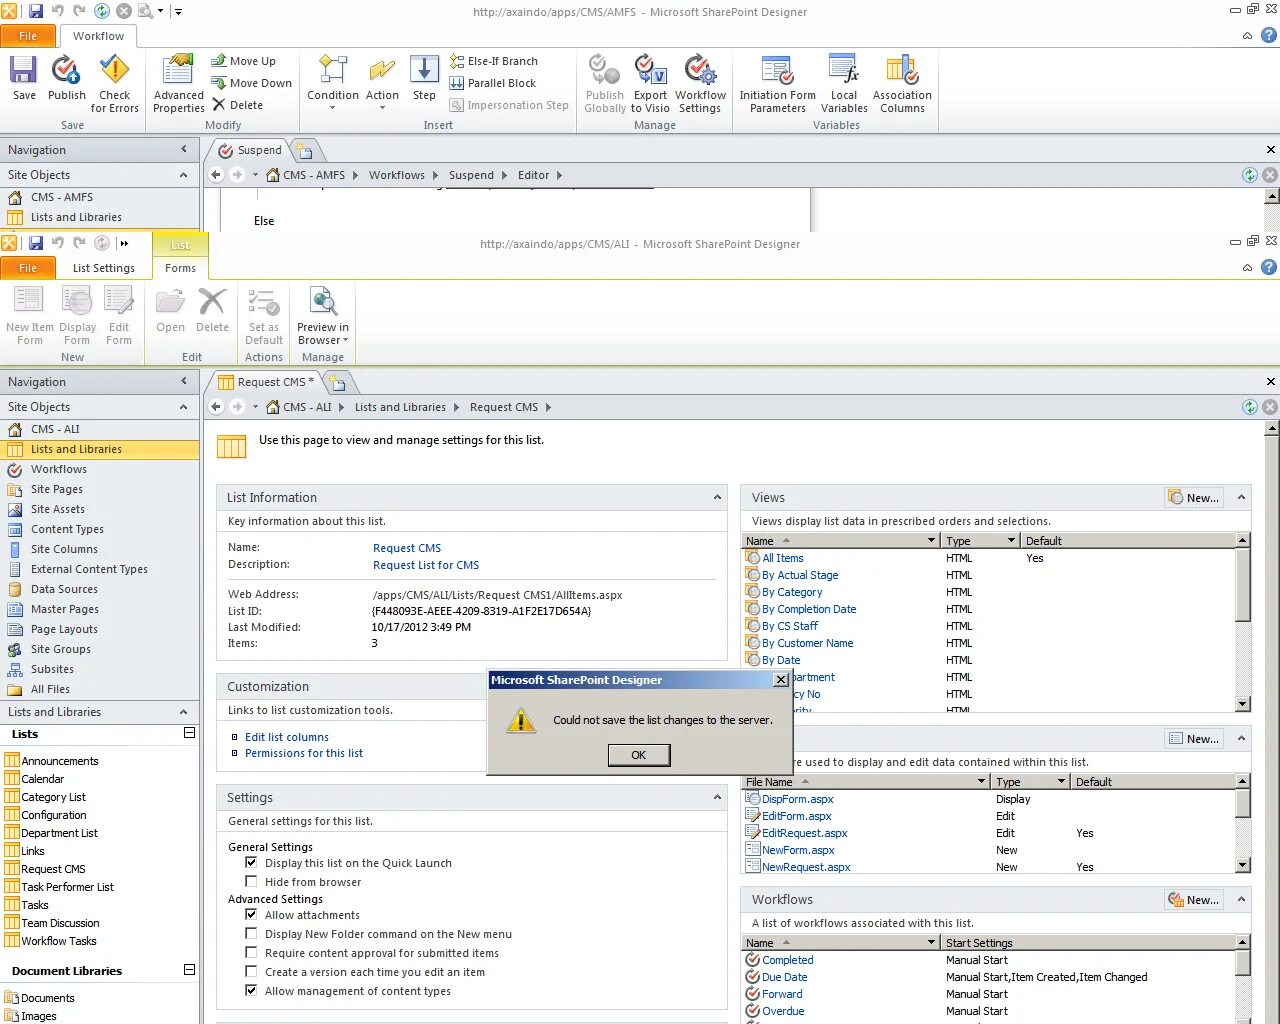Viewport: 1280px width, 1024px height.
Task: Select Workflow ribbon tab in AMFS window
Action: 98,36
